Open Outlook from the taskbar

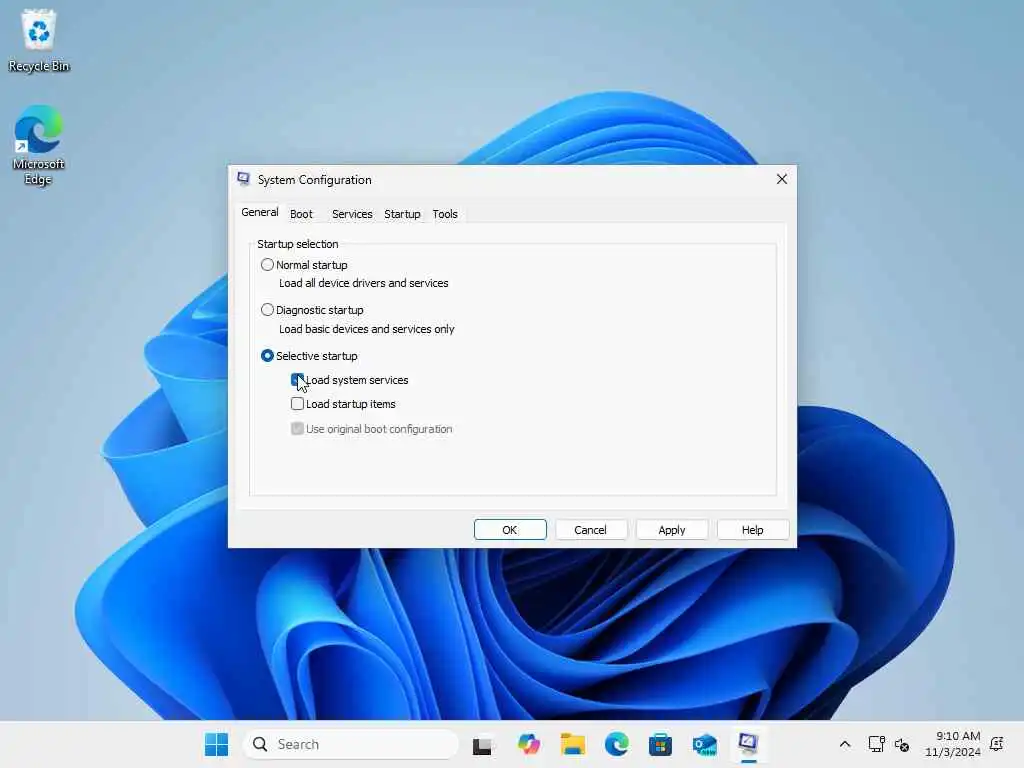pyautogui.click(x=705, y=744)
